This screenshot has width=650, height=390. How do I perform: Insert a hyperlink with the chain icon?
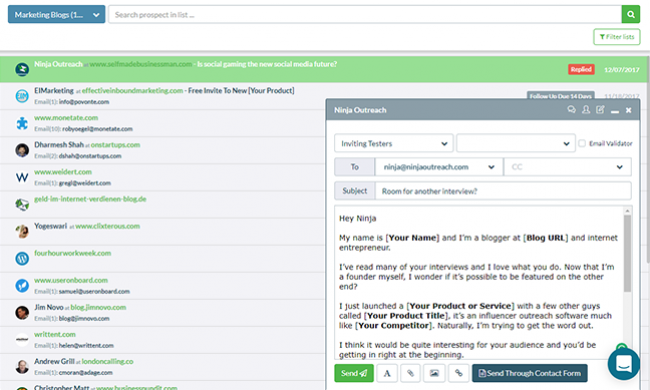(458, 373)
